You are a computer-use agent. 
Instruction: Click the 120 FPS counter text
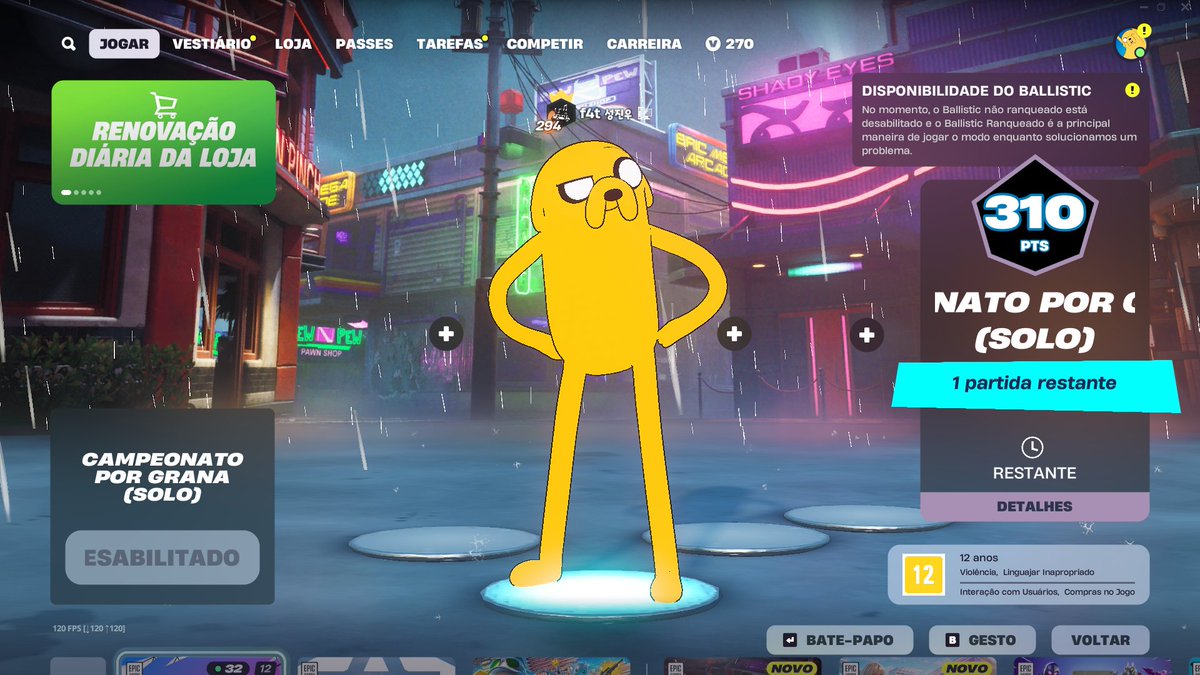point(88,629)
